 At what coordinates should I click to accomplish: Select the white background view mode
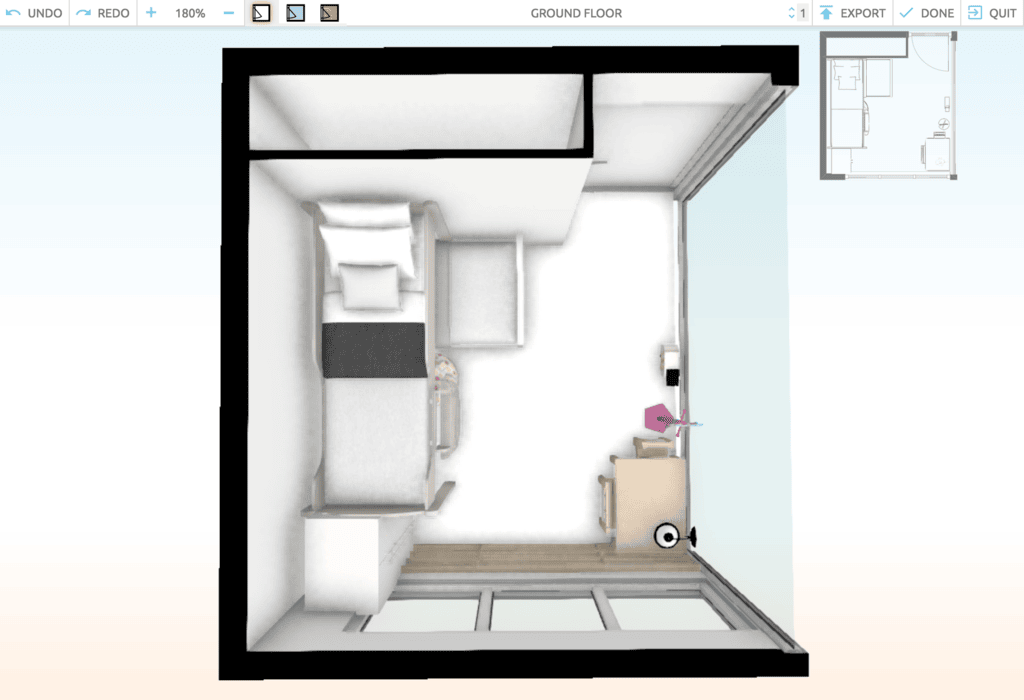pyautogui.click(x=261, y=13)
